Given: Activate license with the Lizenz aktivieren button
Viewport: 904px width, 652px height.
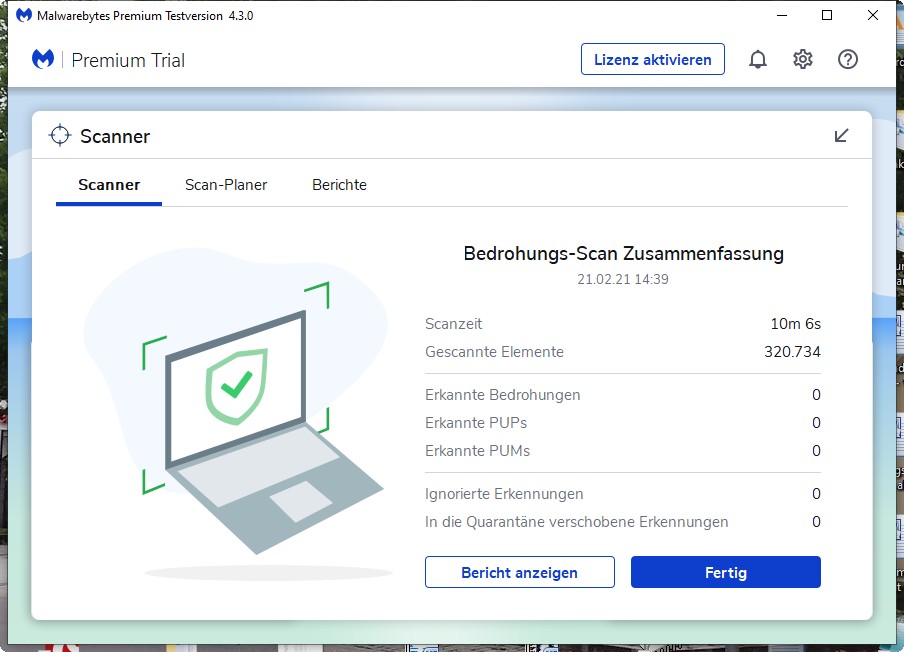Looking at the screenshot, I should pyautogui.click(x=652, y=59).
